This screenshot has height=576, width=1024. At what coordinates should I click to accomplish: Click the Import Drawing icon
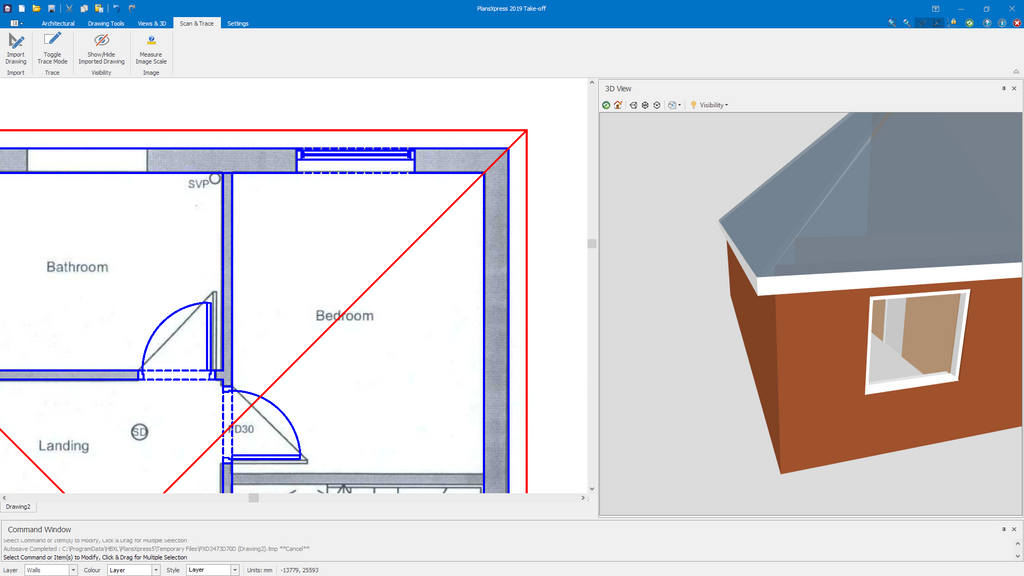tap(16, 47)
